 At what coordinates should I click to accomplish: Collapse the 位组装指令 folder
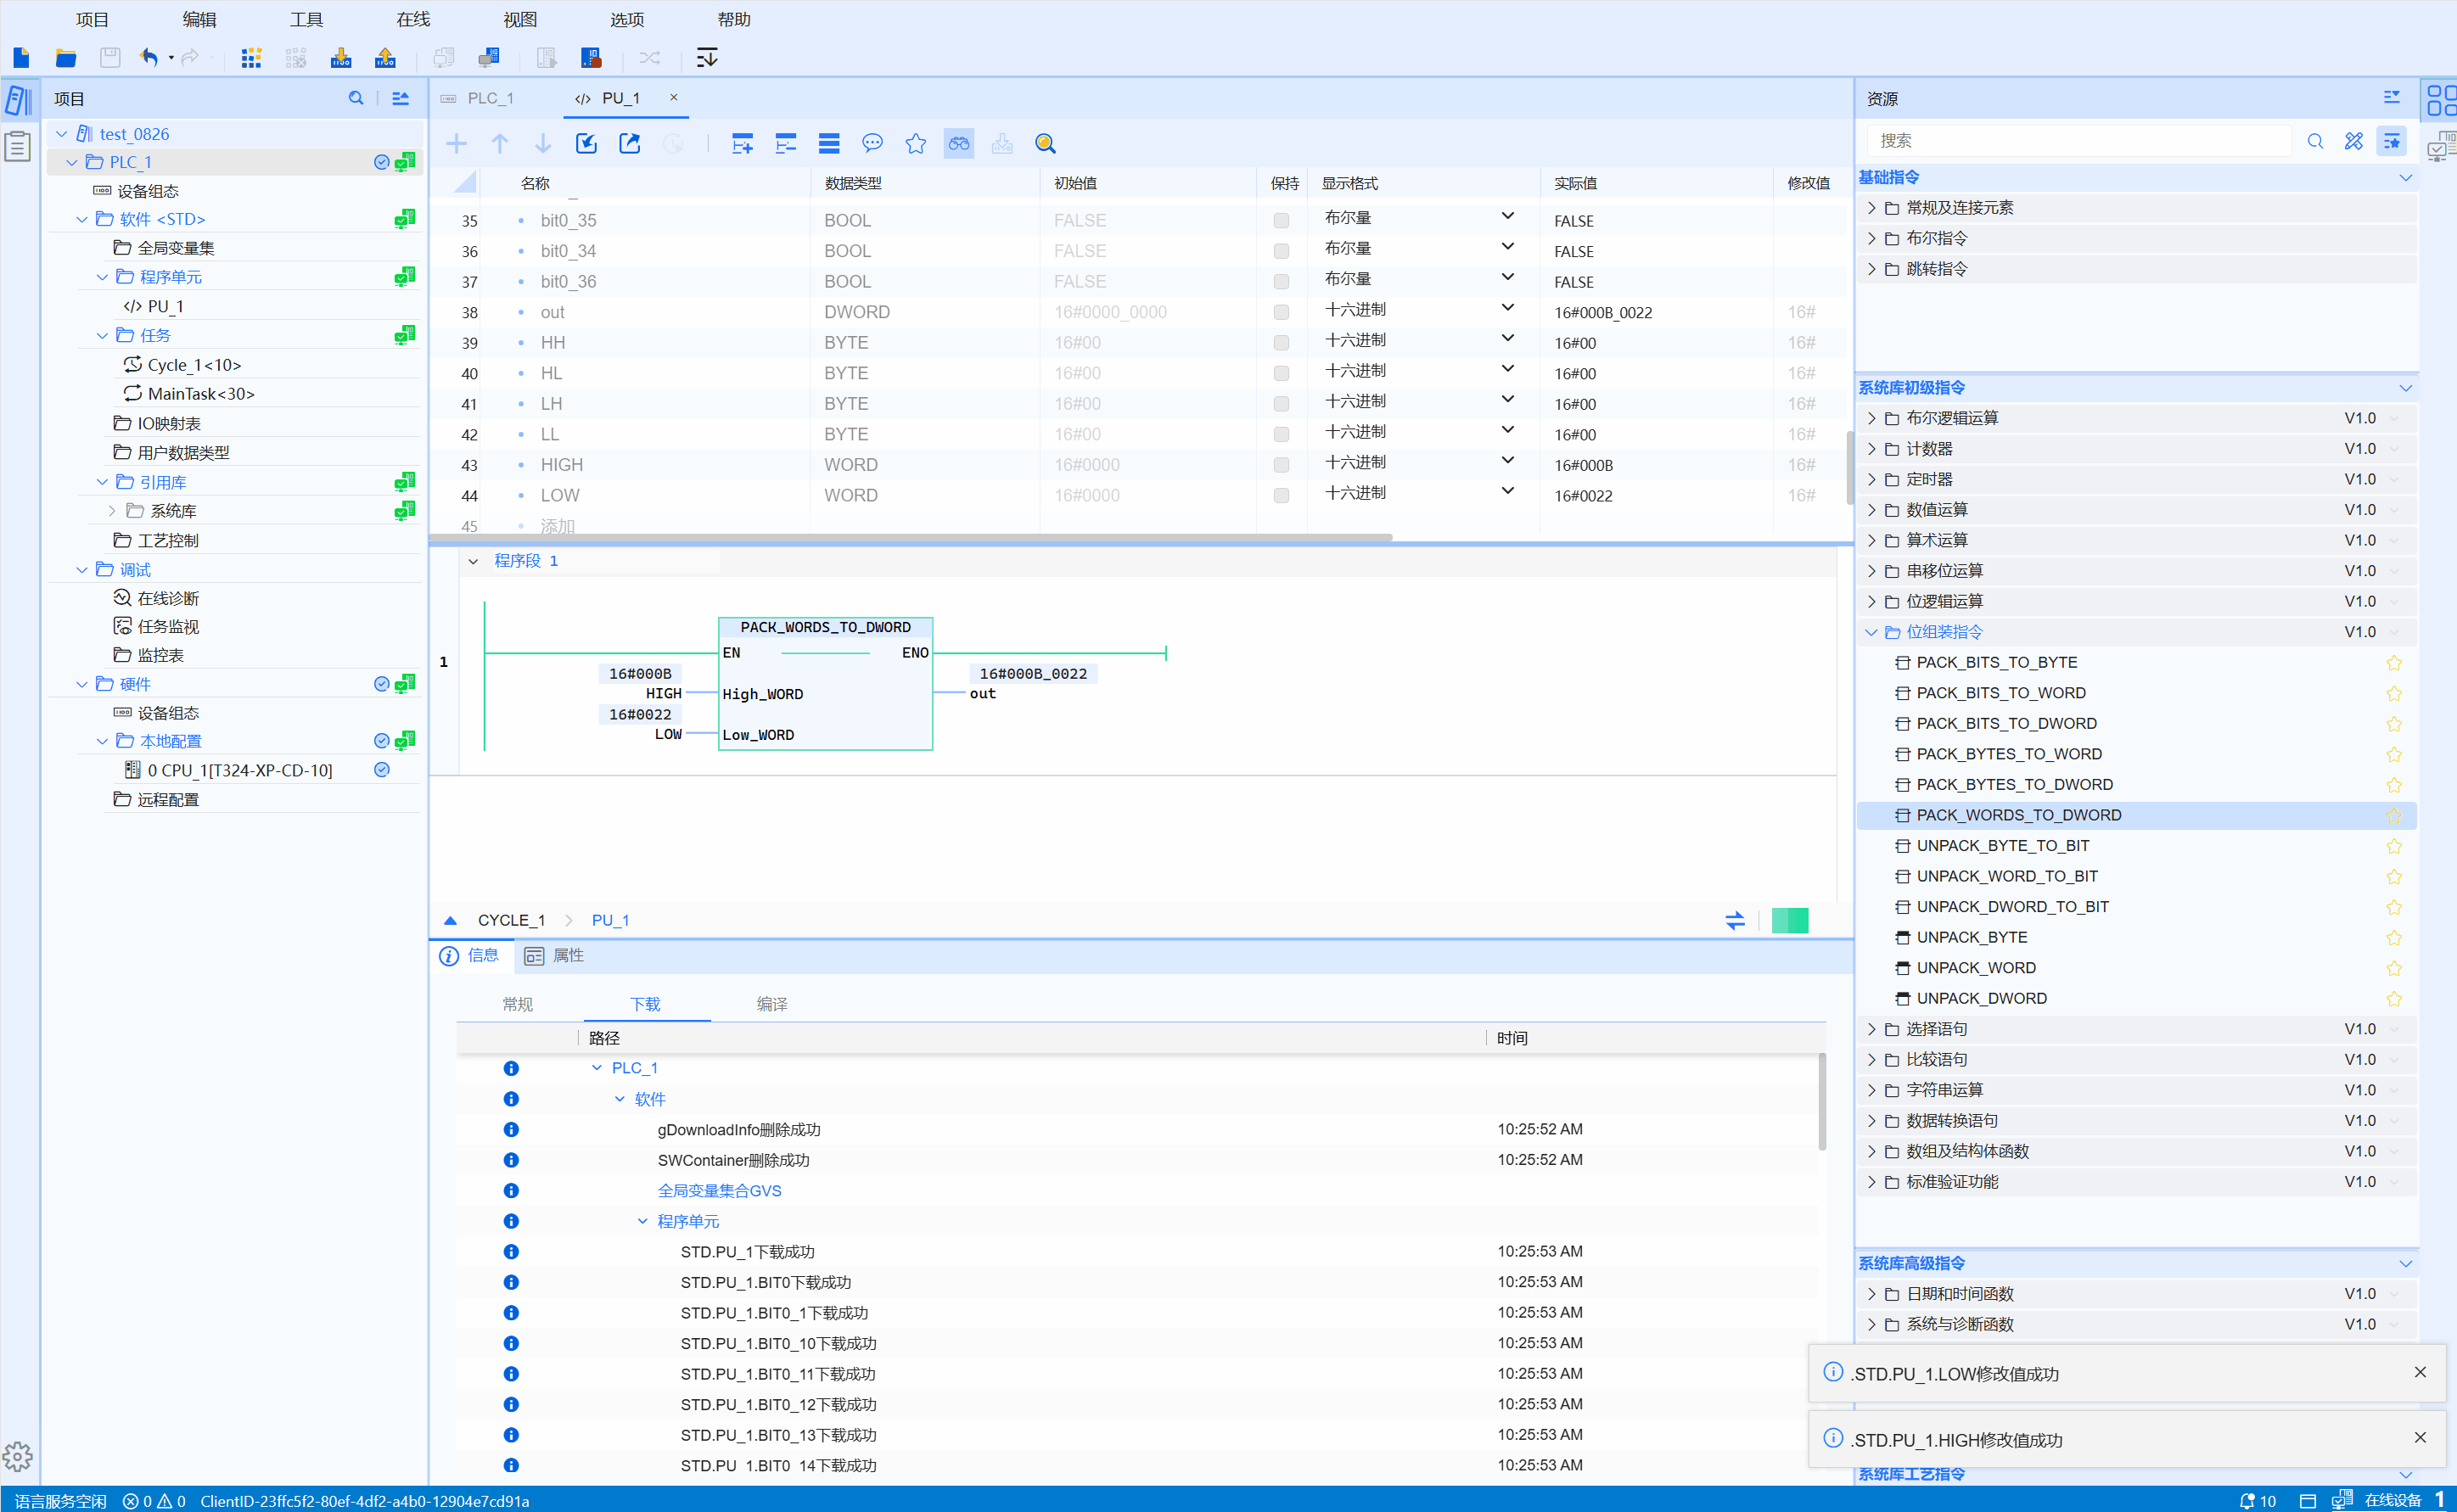point(1871,632)
